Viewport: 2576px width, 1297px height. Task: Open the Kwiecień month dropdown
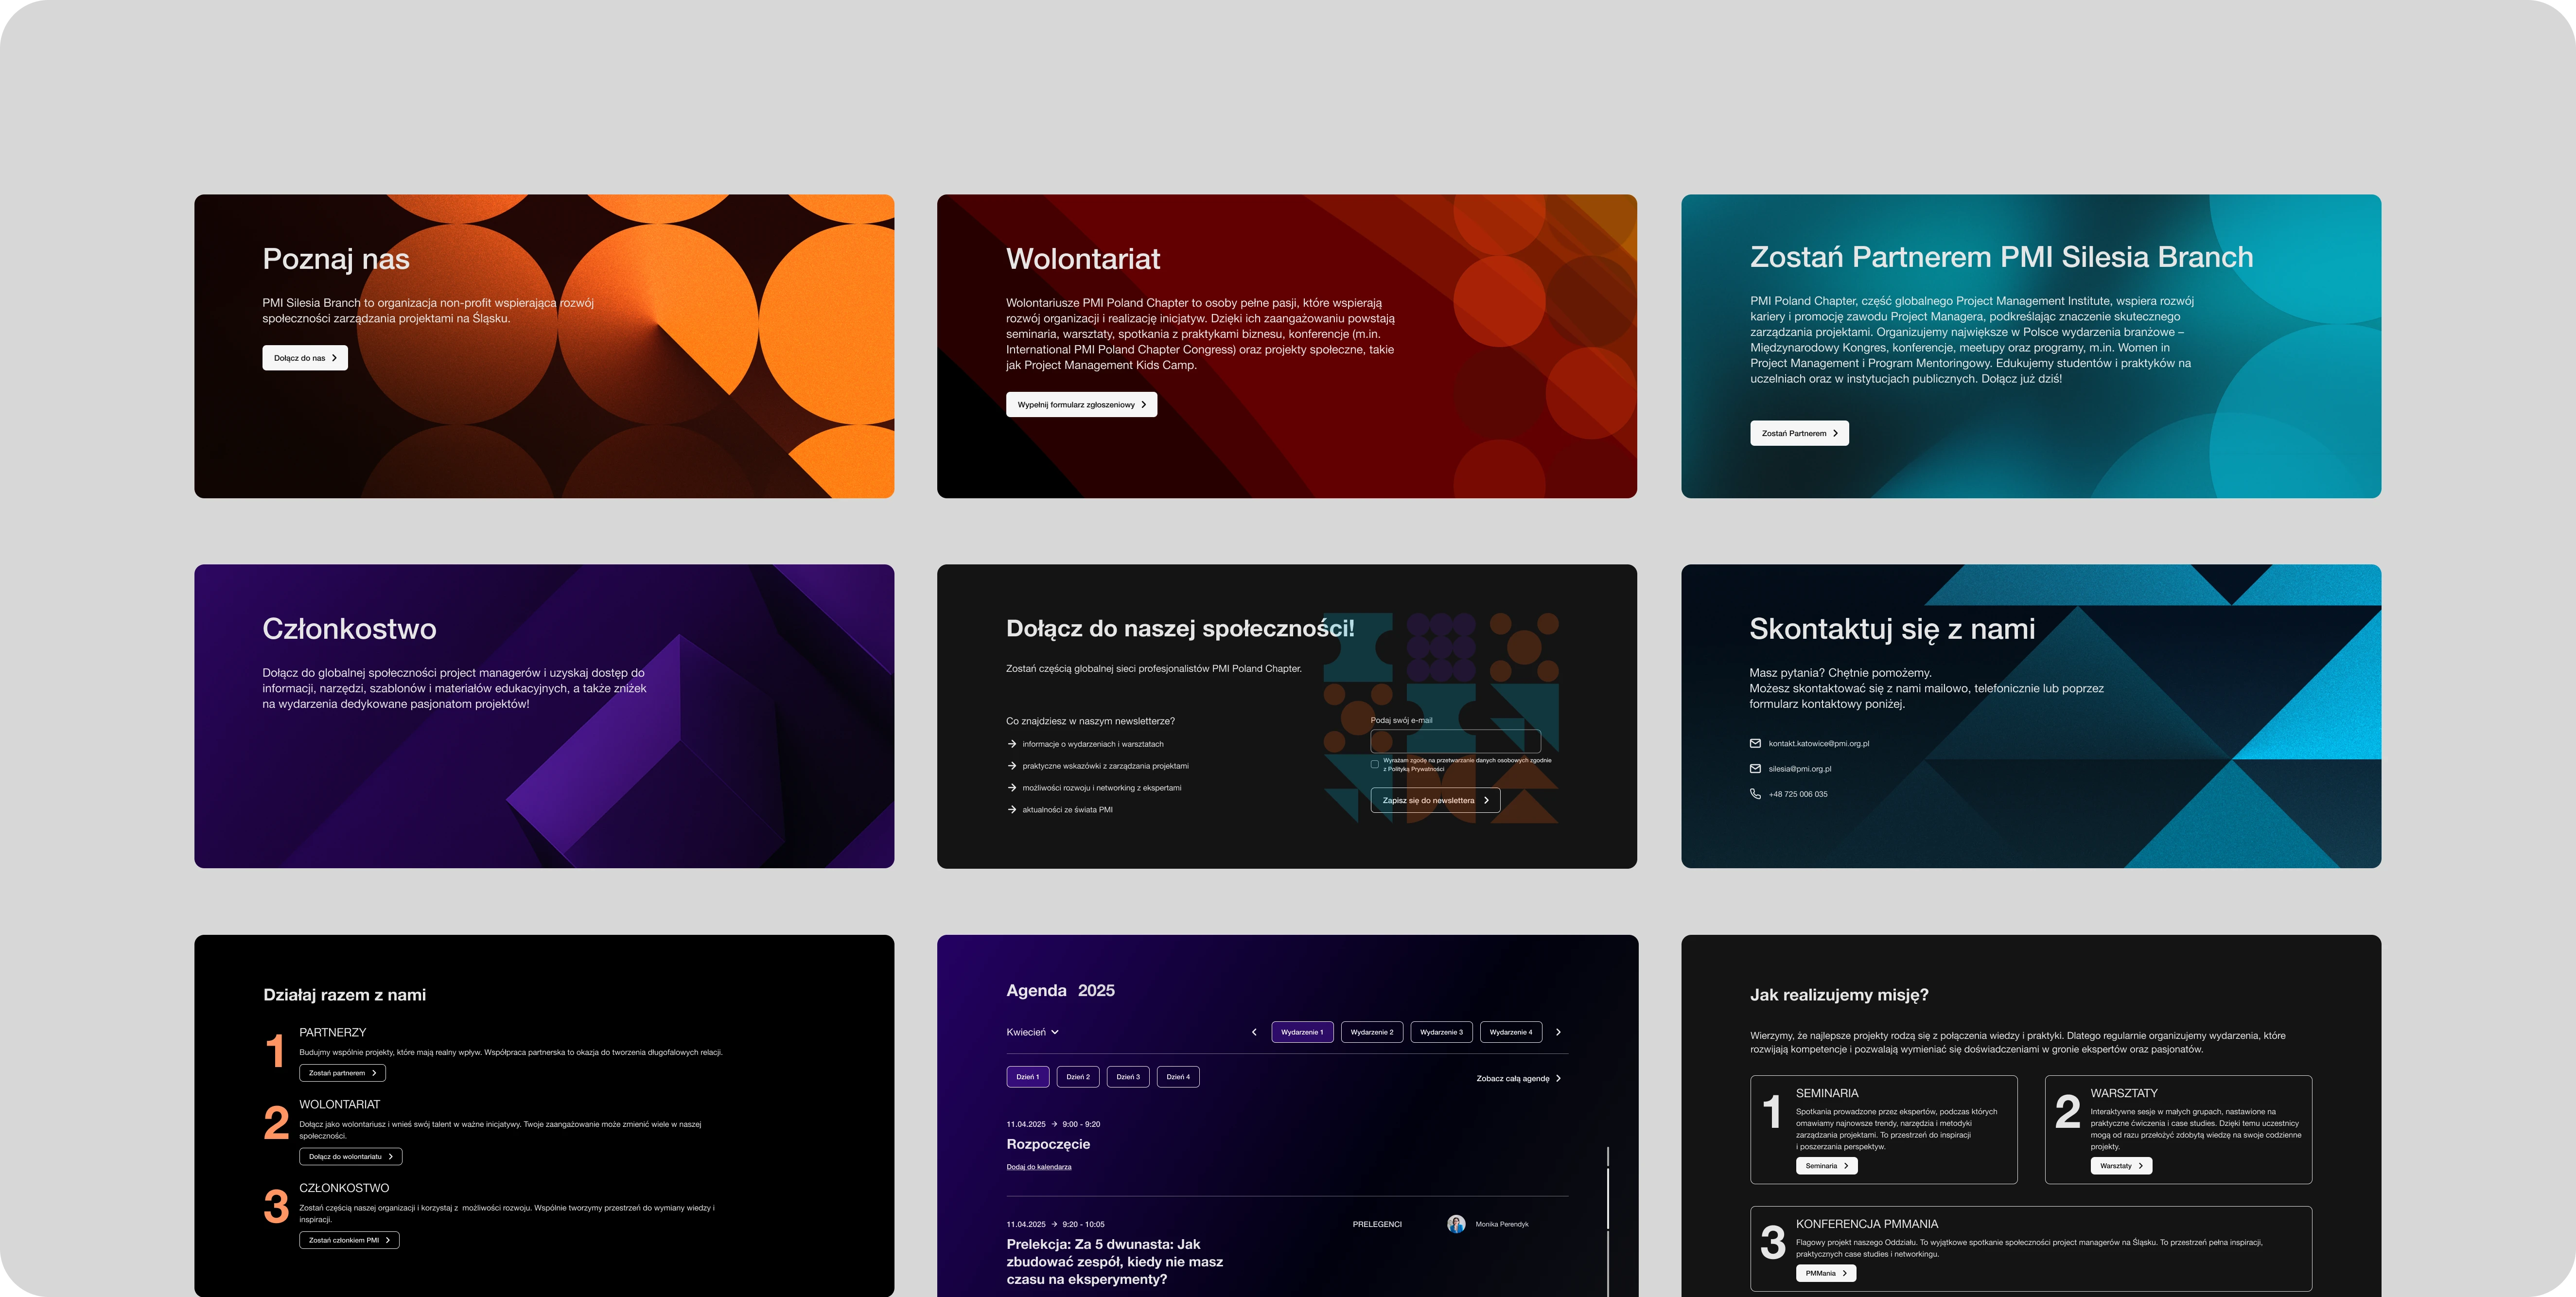(1032, 1032)
